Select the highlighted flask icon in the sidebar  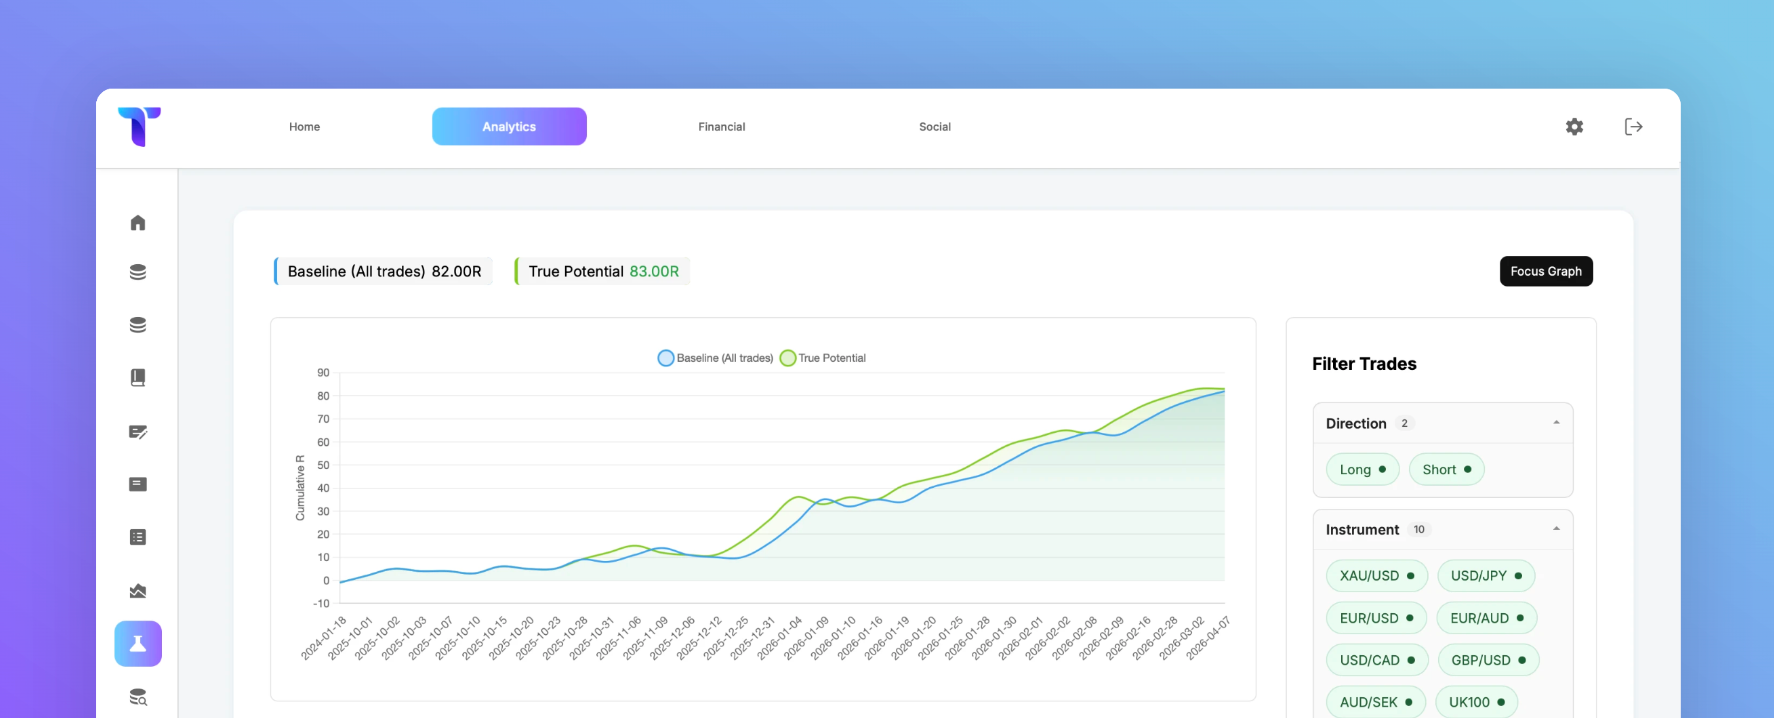(x=138, y=644)
